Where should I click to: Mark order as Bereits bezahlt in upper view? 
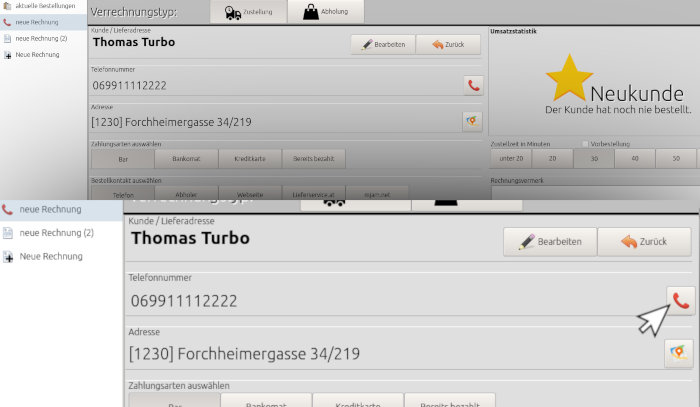click(313, 159)
